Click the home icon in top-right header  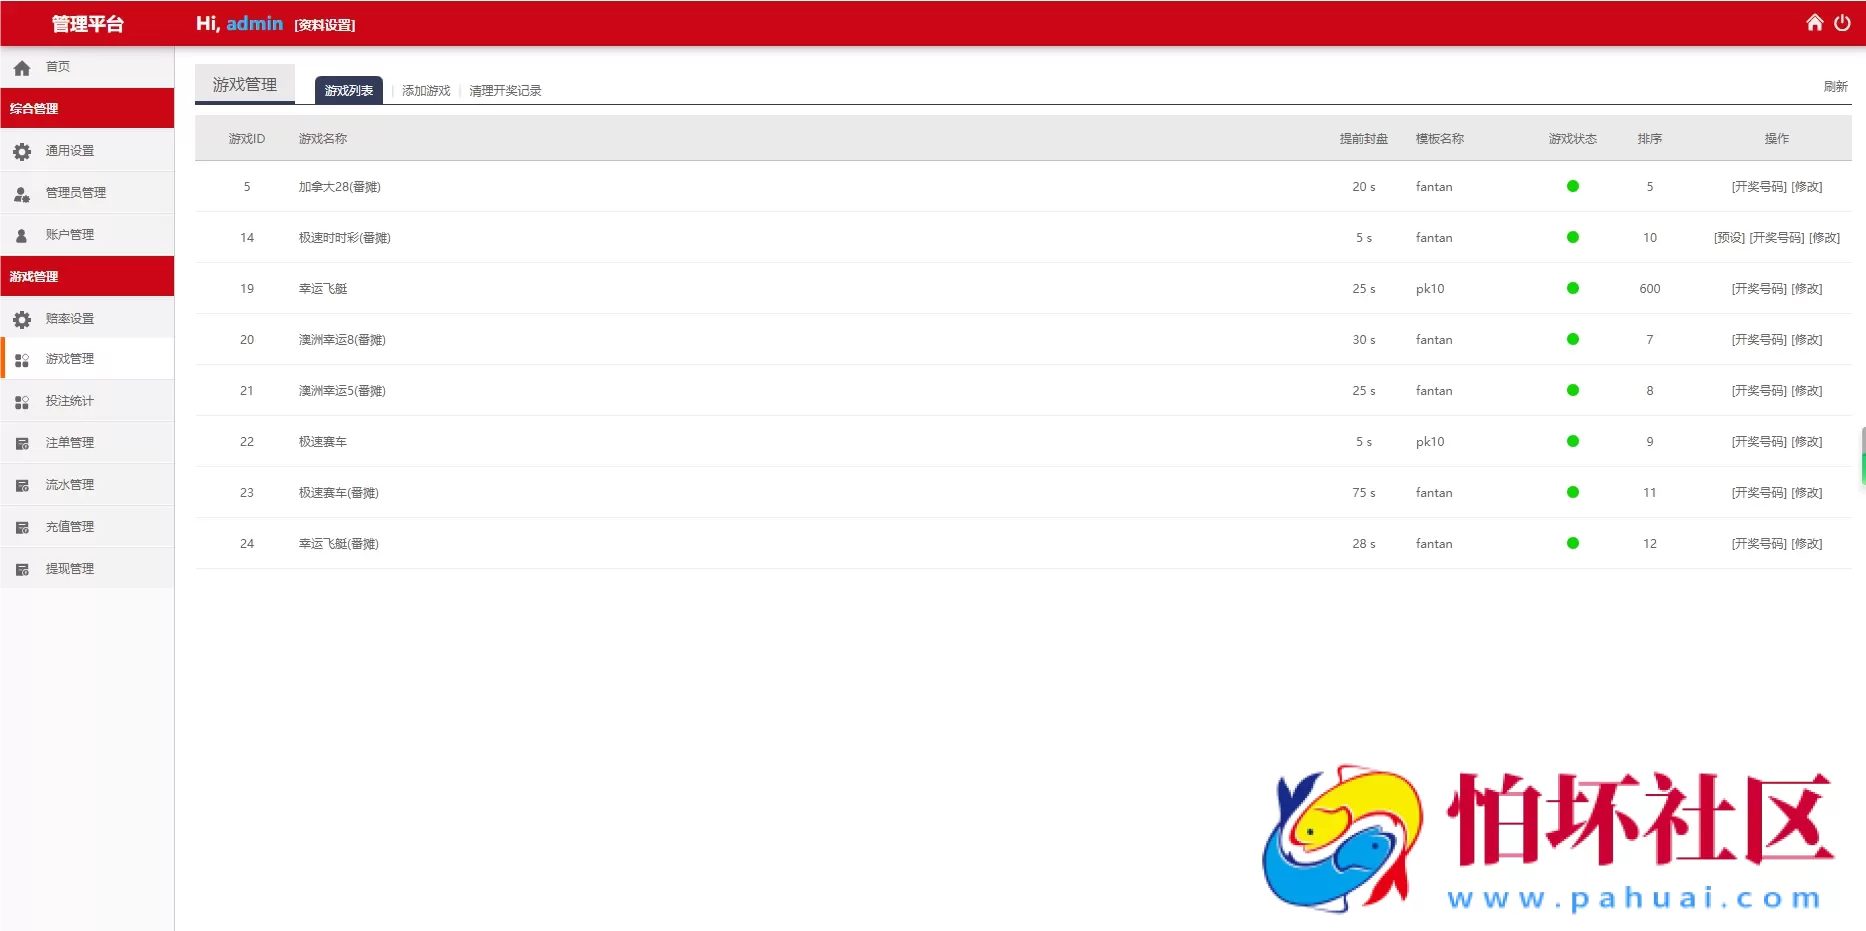pyautogui.click(x=1814, y=22)
